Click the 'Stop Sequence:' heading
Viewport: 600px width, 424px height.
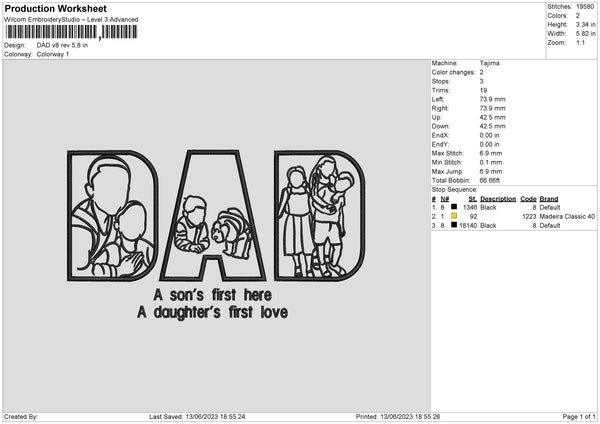[455, 189]
